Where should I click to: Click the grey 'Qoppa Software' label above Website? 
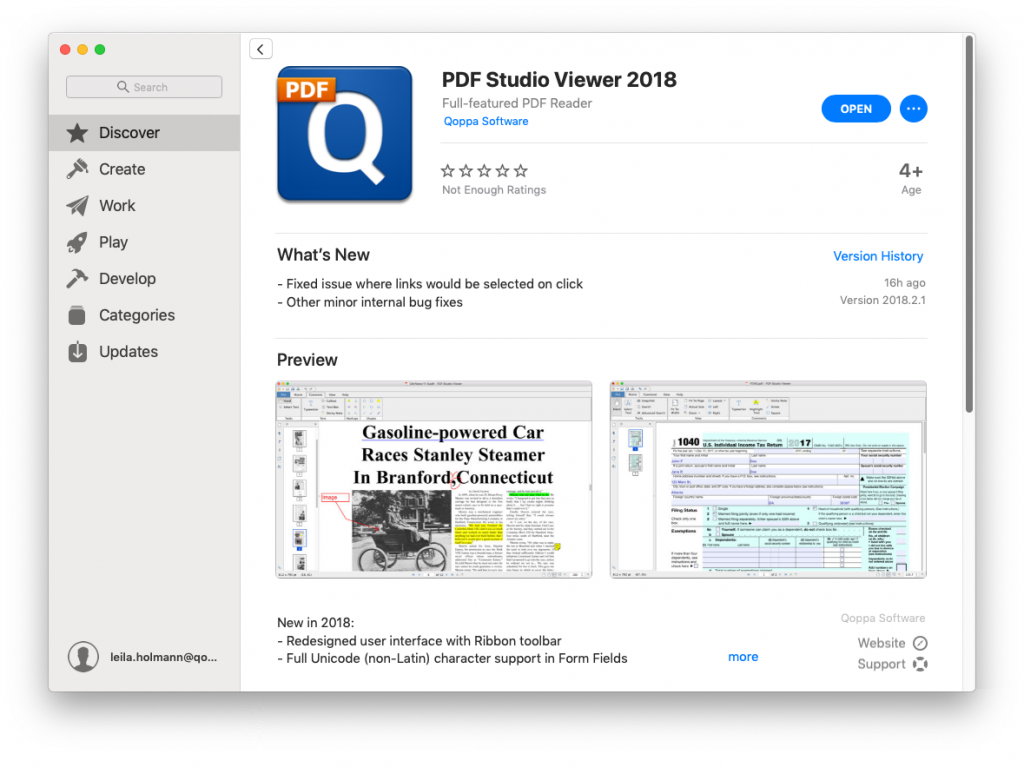click(882, 618)
